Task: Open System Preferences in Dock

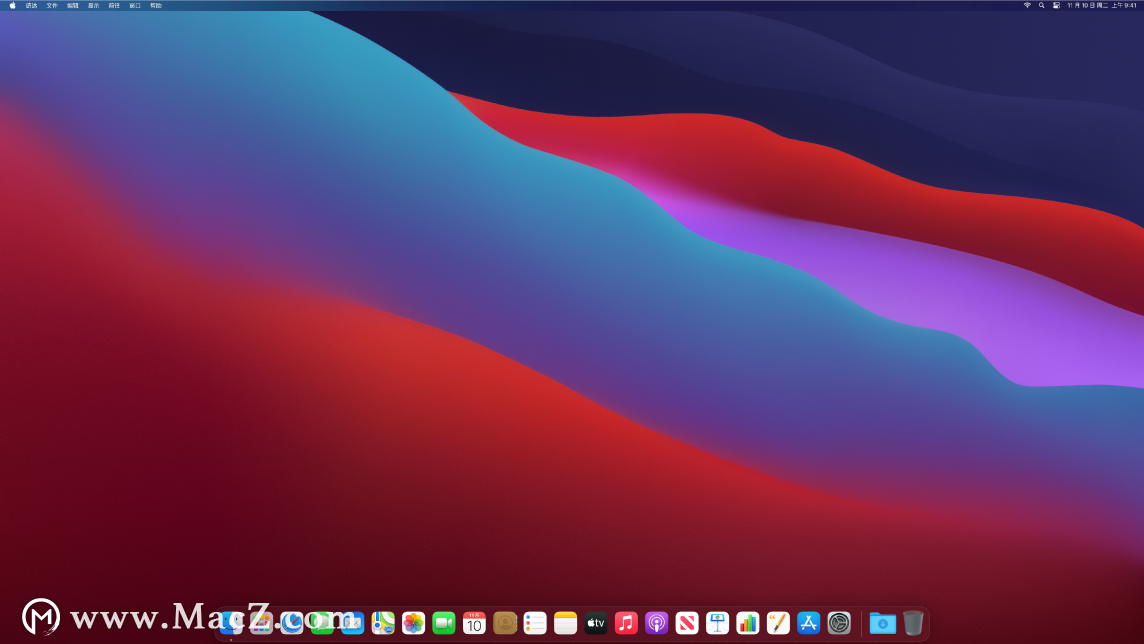Action: (x=839, y=623)
